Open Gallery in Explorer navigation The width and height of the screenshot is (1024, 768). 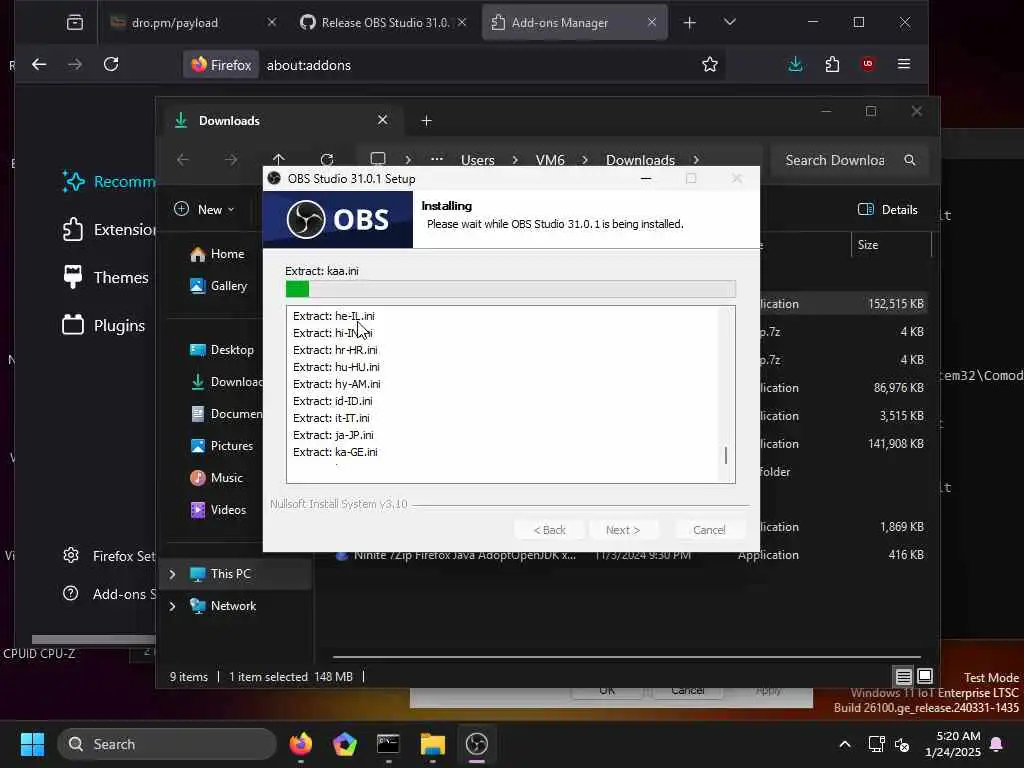218,286
